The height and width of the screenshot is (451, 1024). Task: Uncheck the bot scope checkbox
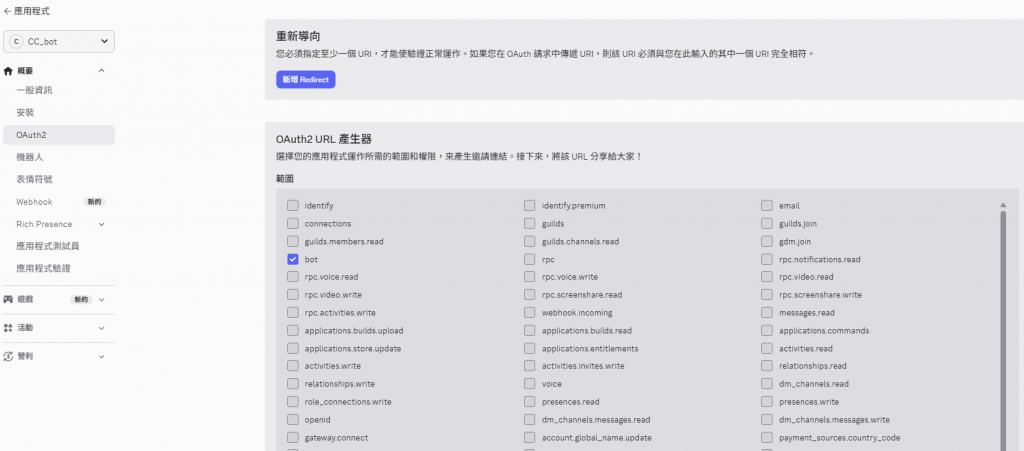coord(293,259)
